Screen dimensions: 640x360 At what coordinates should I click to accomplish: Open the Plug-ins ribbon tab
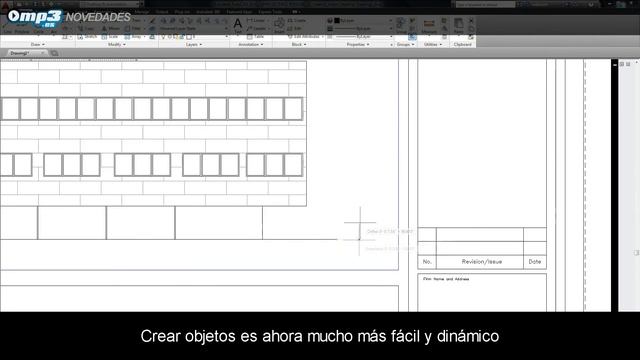tap(182, 12)
